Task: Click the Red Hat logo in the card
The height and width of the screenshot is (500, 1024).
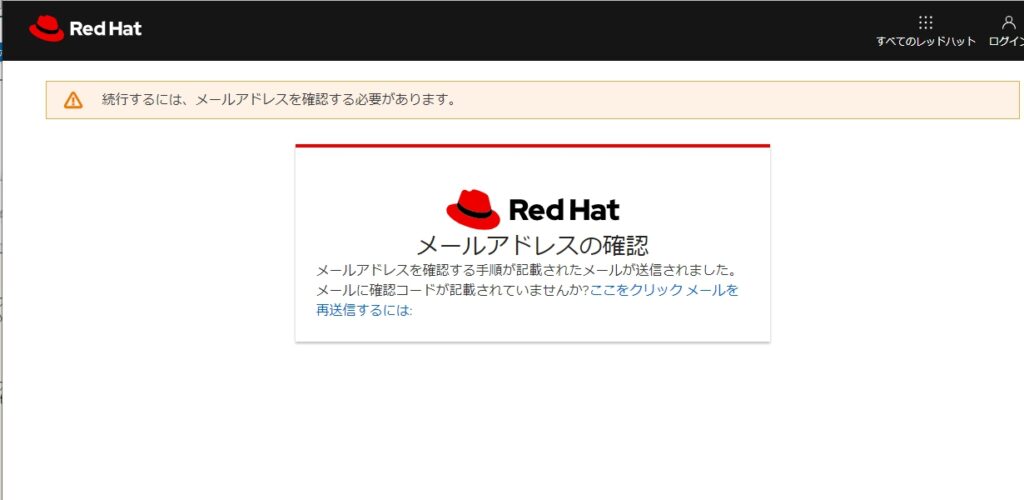Action: (533, 210)
